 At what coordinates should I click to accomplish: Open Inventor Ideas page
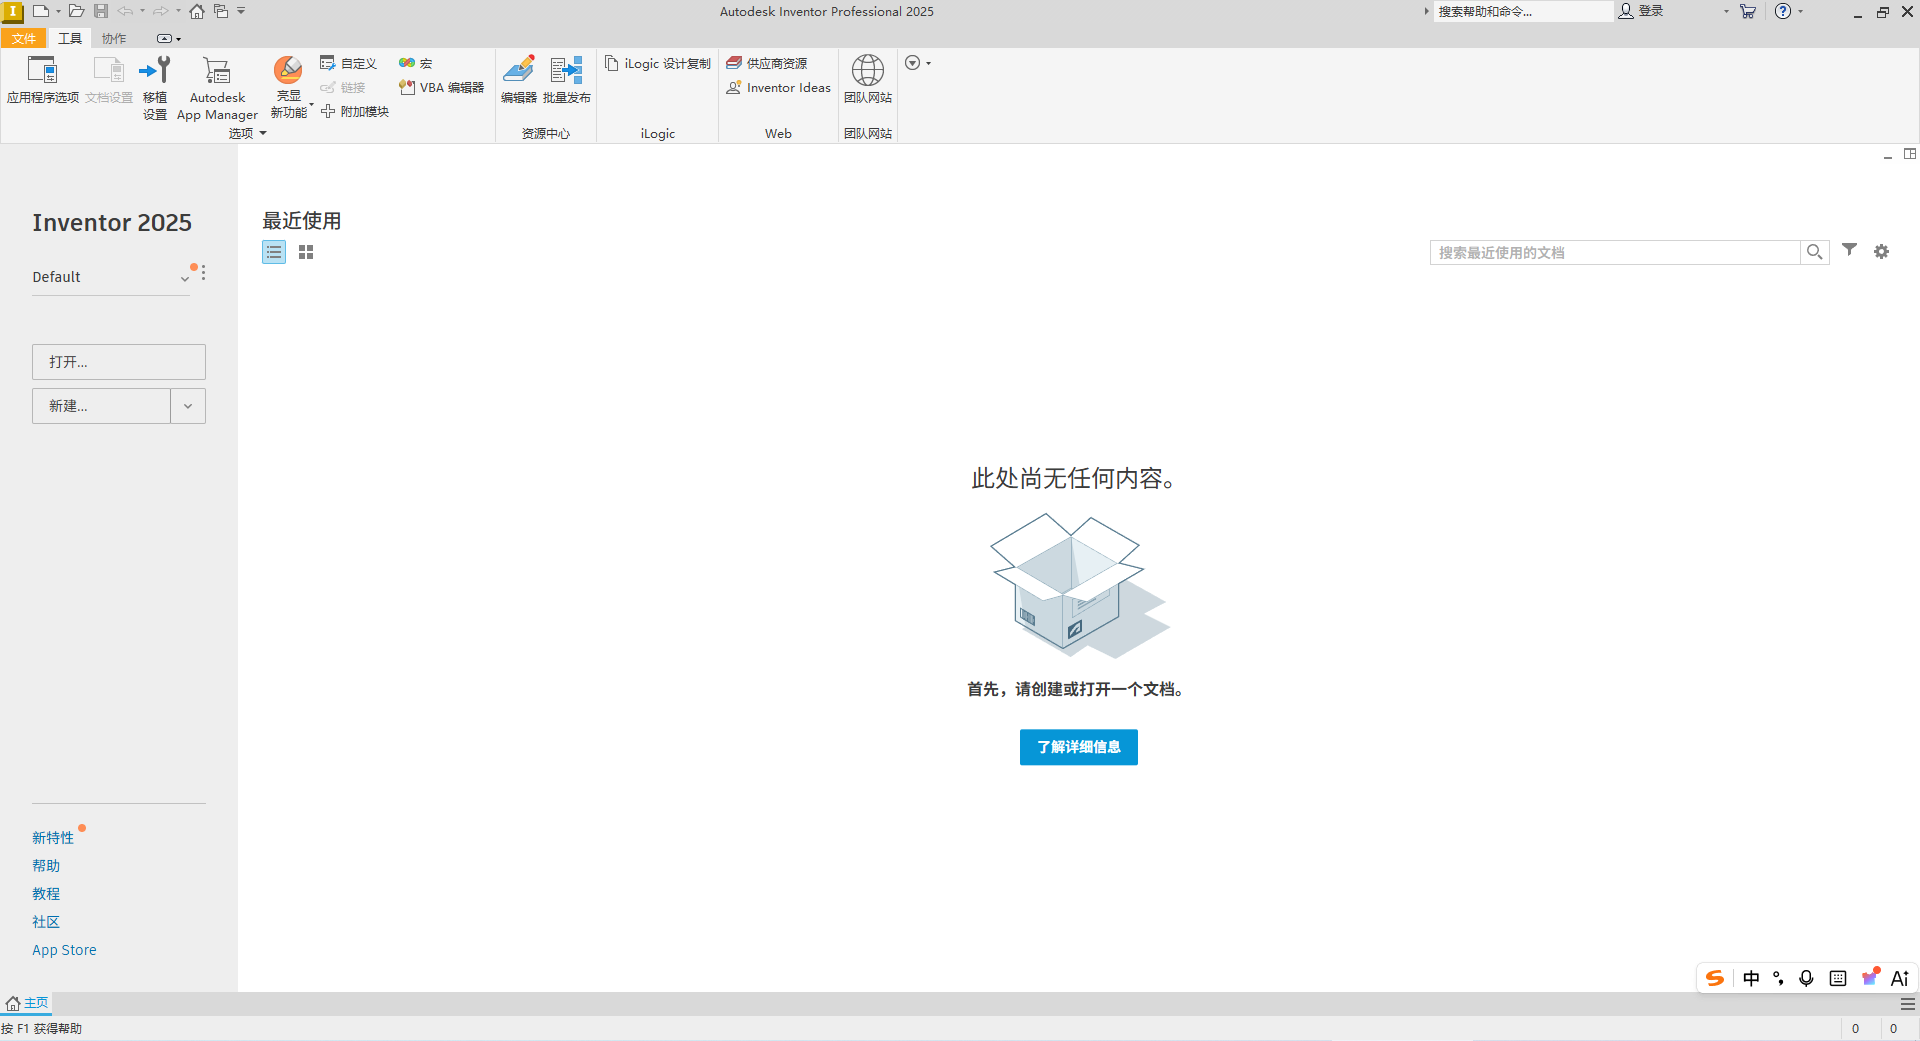click(778, 87)
